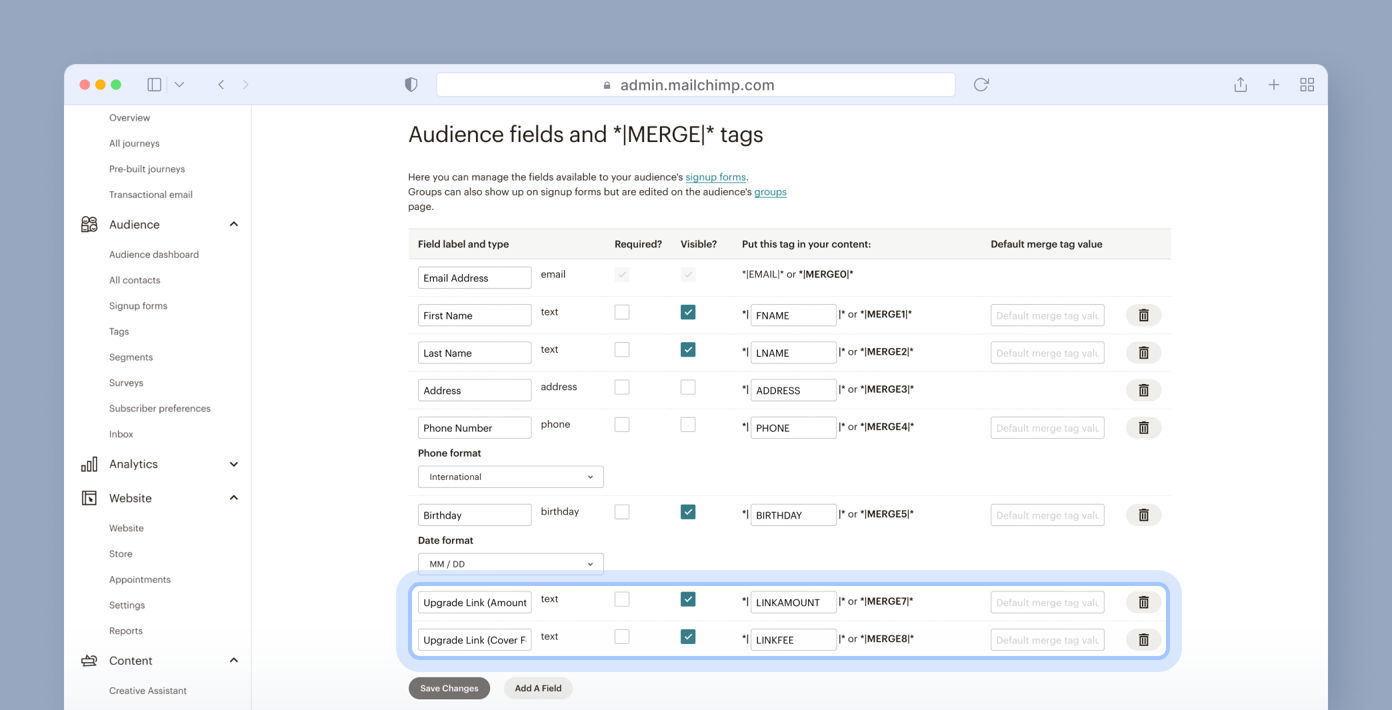The width and height of the screenshot is (1392, 710).
Task: Click the privacy shield icon
Action: 411,85
